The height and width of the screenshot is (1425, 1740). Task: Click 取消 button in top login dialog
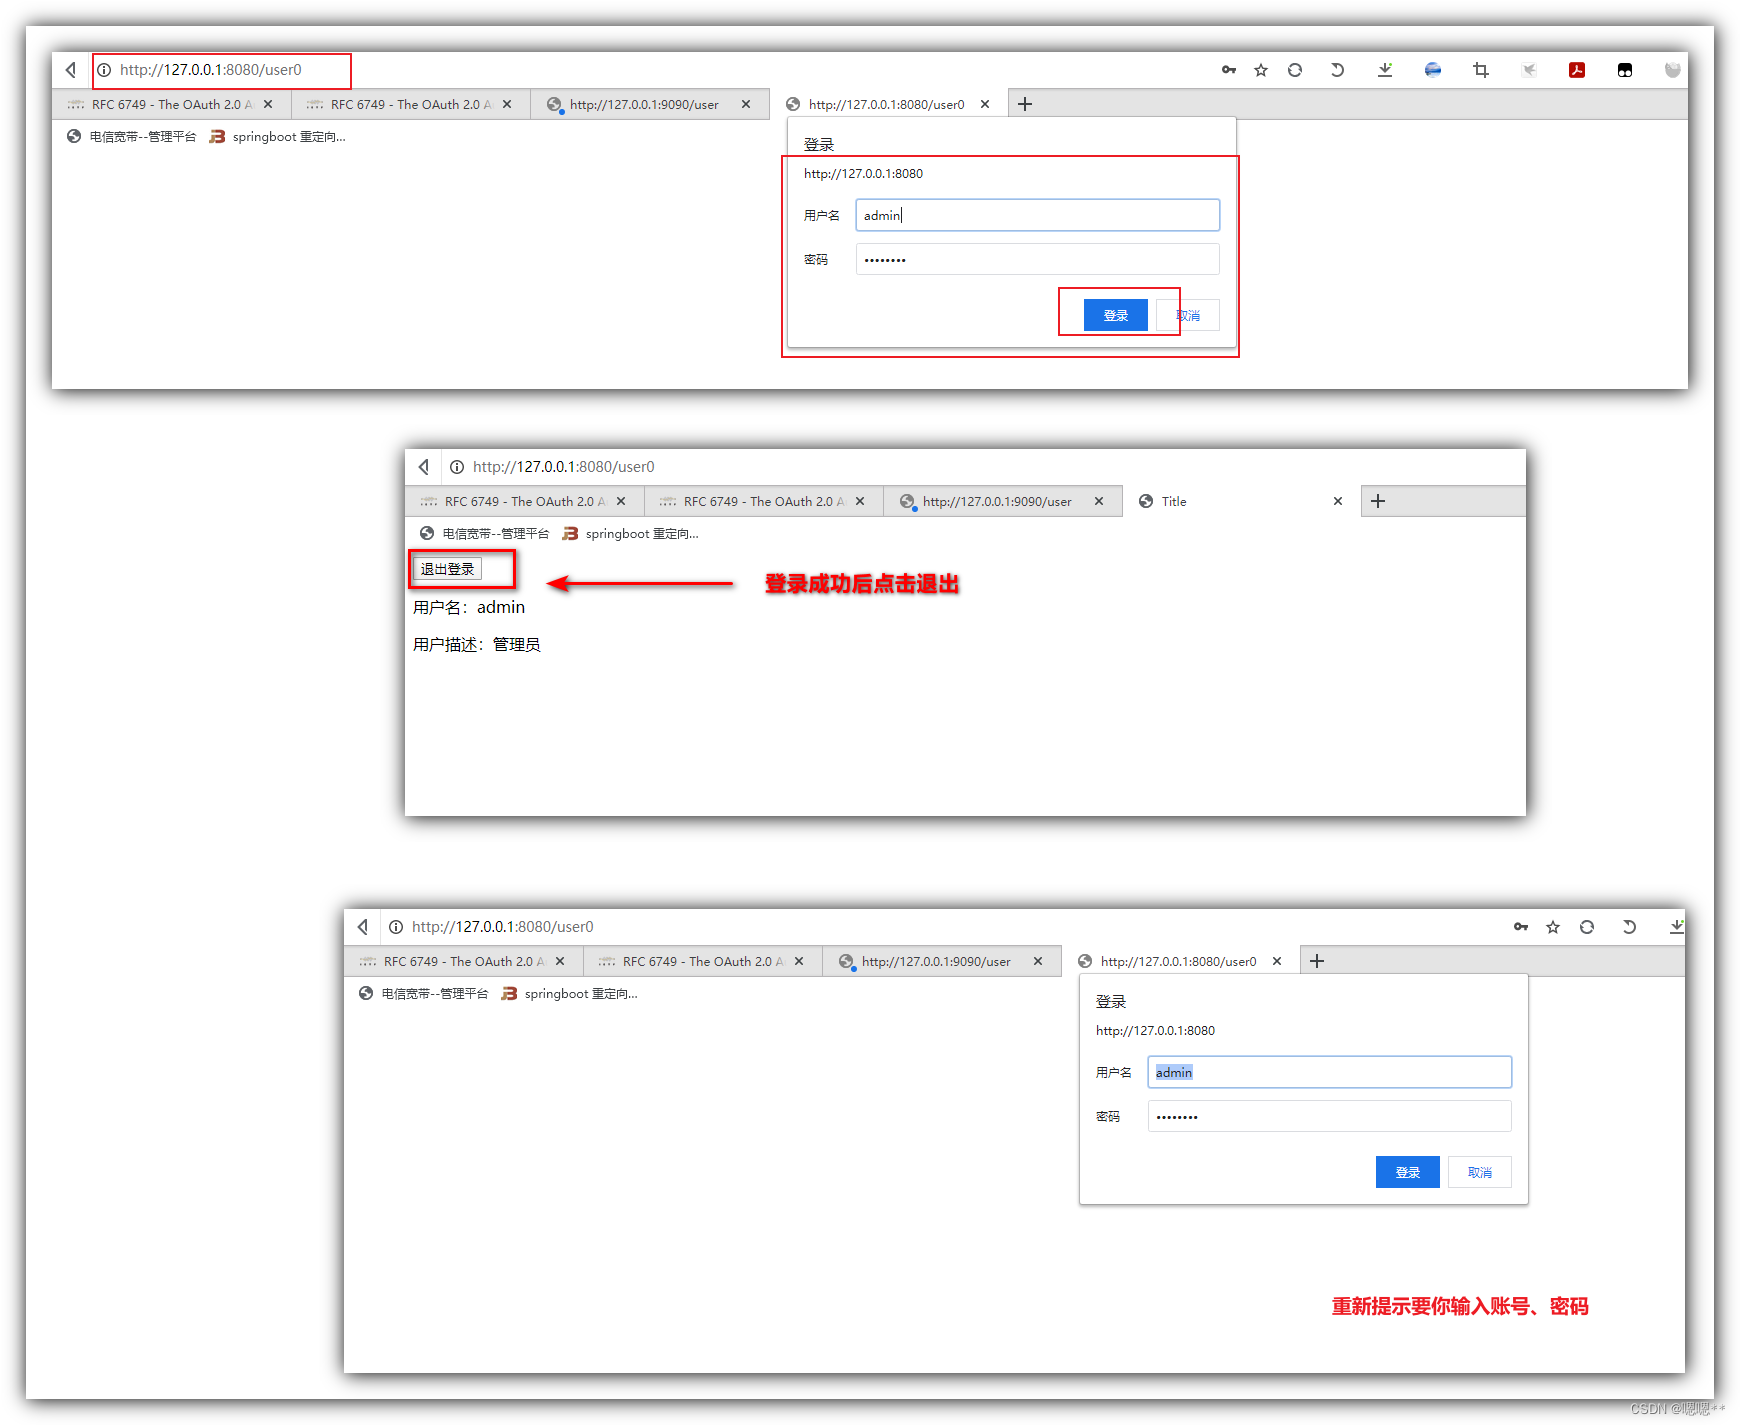coord(1188,316)
